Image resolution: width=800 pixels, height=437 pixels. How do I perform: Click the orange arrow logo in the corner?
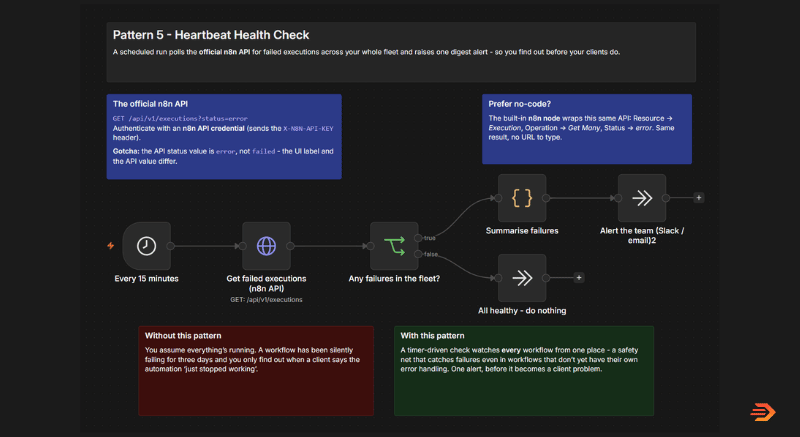click(x=763, y=412)
